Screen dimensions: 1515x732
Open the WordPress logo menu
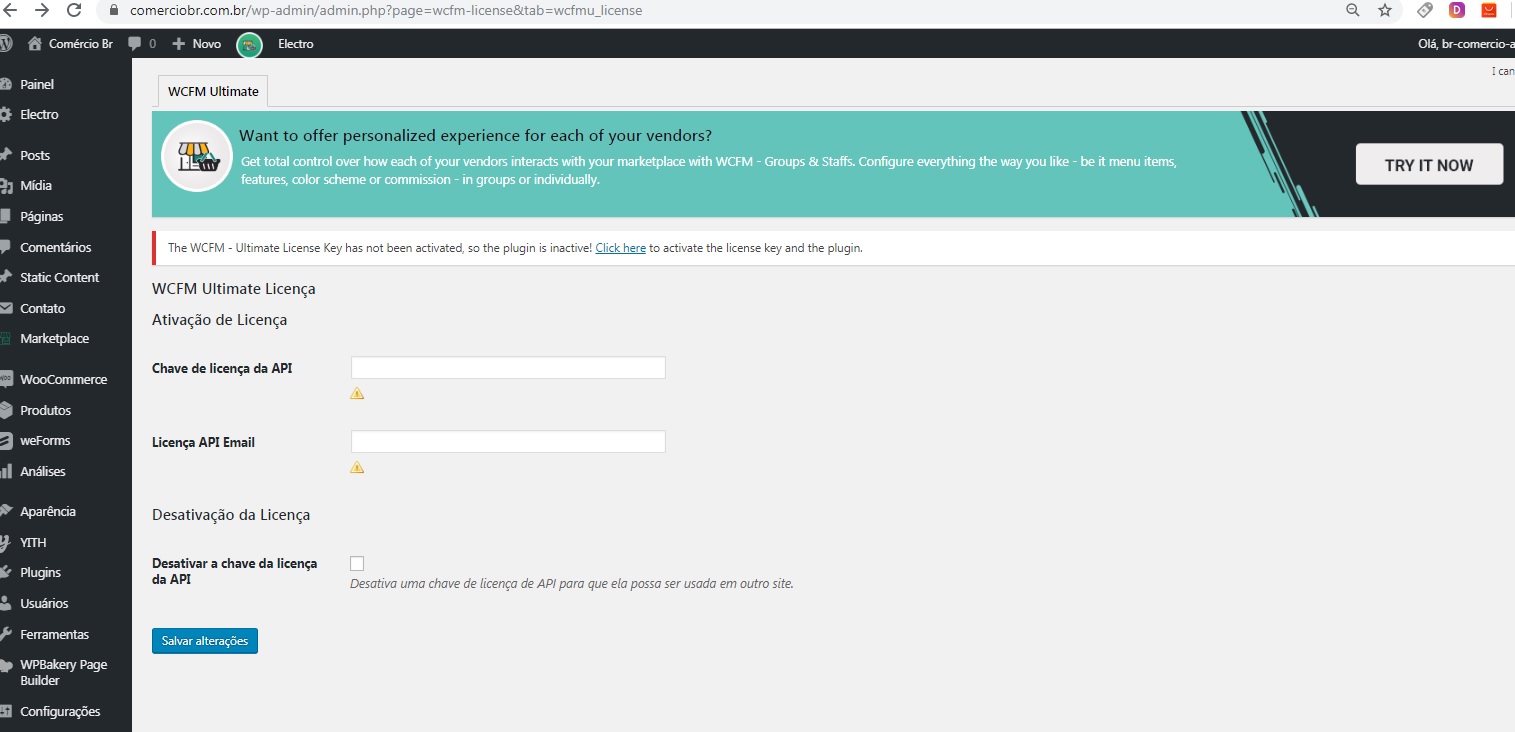coord(5,43)
